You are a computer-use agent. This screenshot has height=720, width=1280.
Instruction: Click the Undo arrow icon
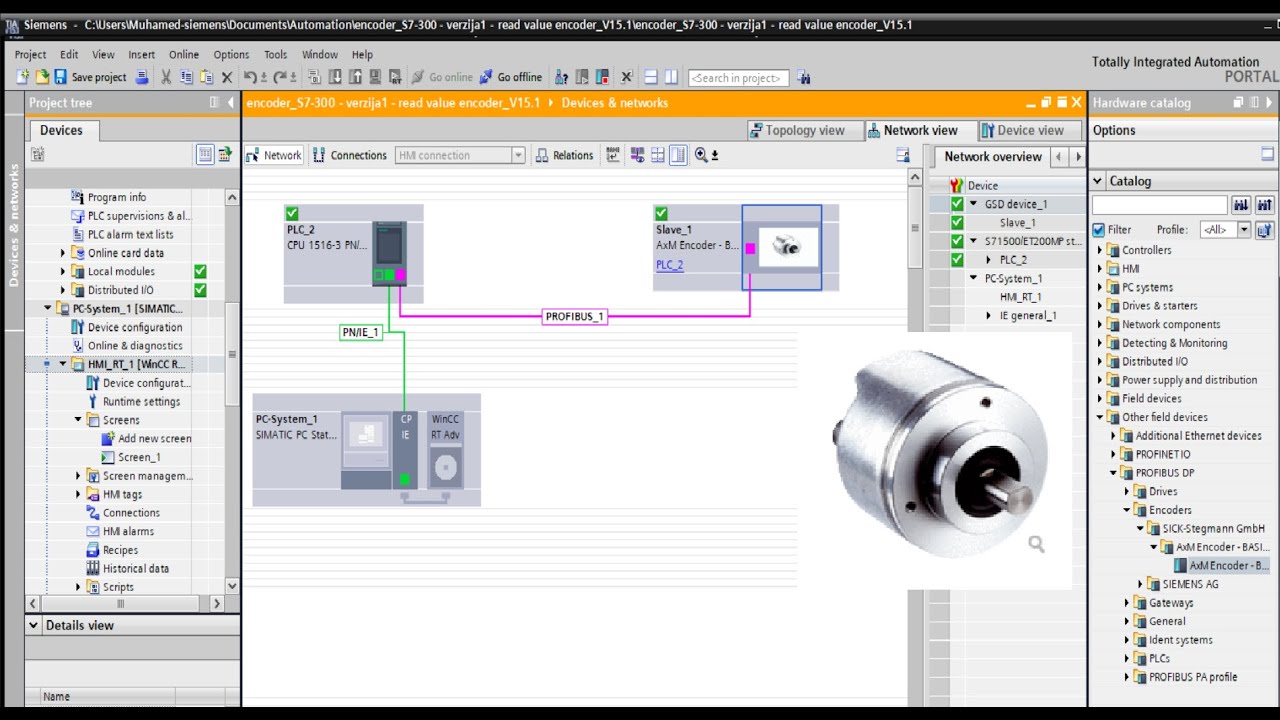[250, 77]
